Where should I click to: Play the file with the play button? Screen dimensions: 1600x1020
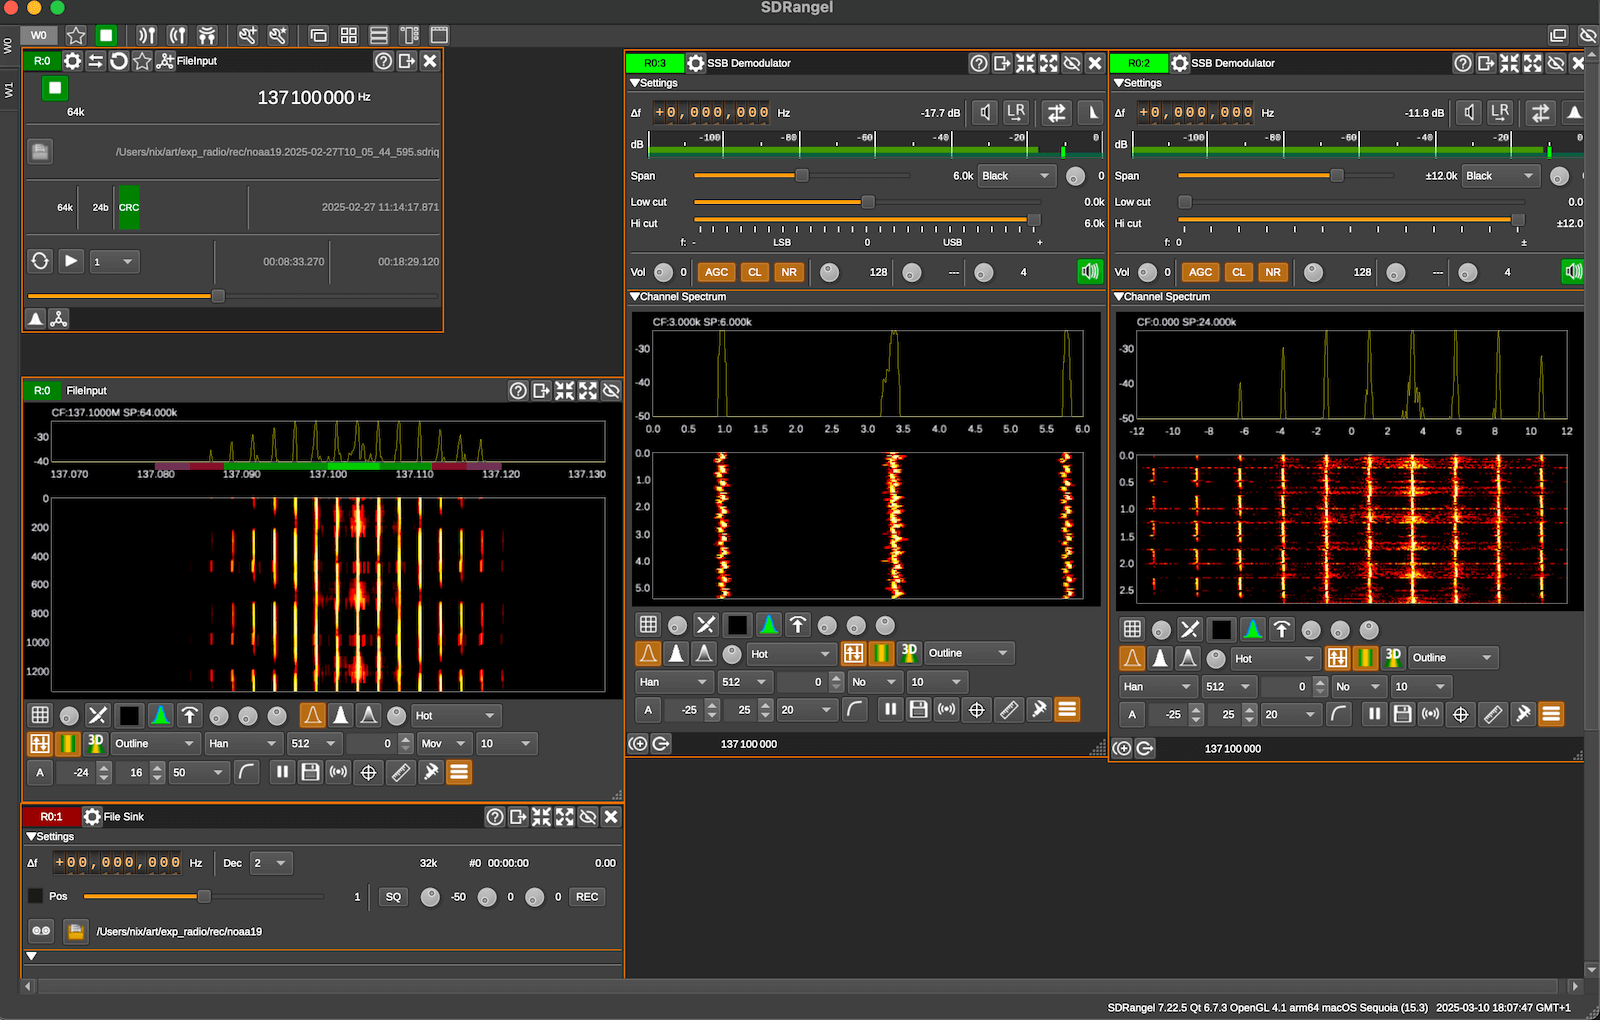point(71,261)
